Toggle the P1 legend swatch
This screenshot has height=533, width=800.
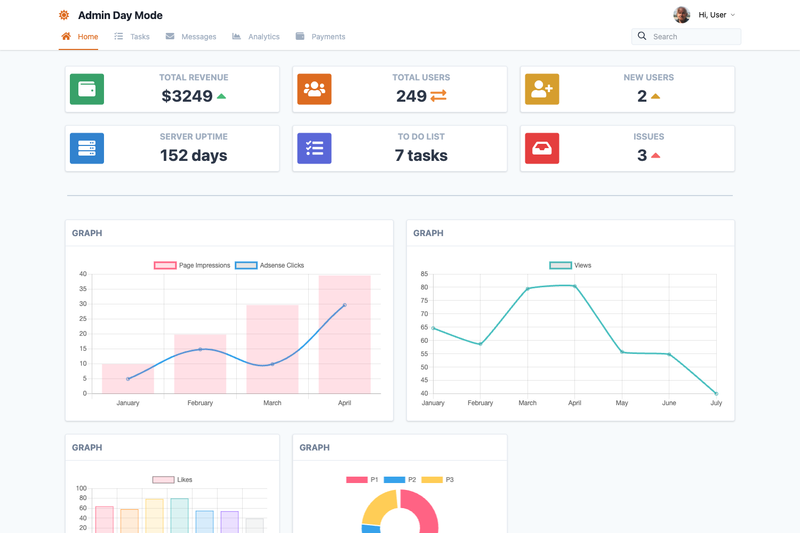[x=357, y=479]
